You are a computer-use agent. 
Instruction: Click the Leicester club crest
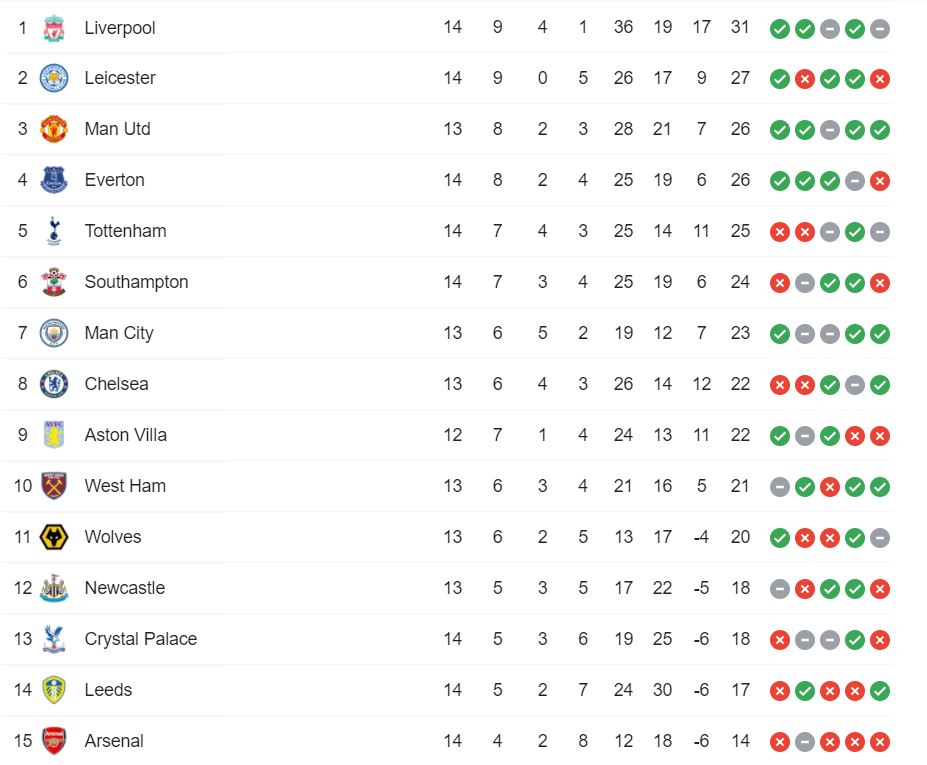[x=54, y=78]
